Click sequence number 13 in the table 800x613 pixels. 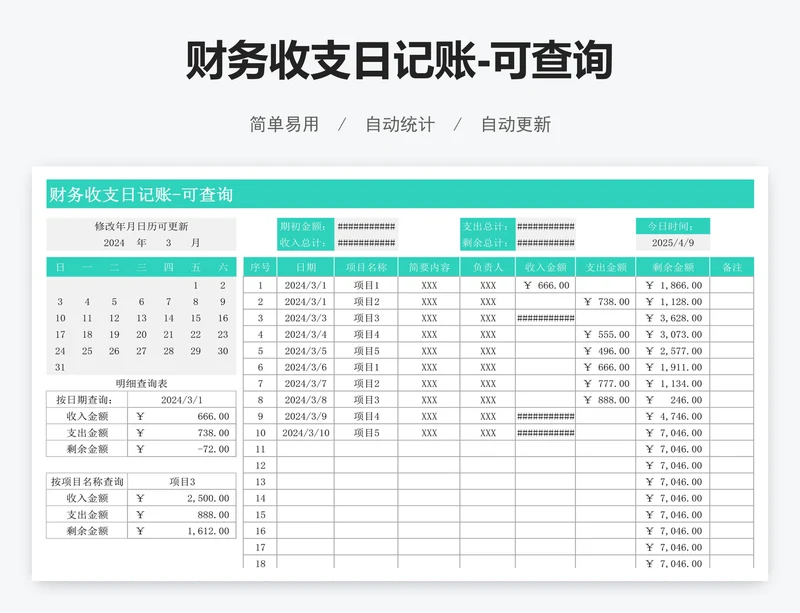260,481
